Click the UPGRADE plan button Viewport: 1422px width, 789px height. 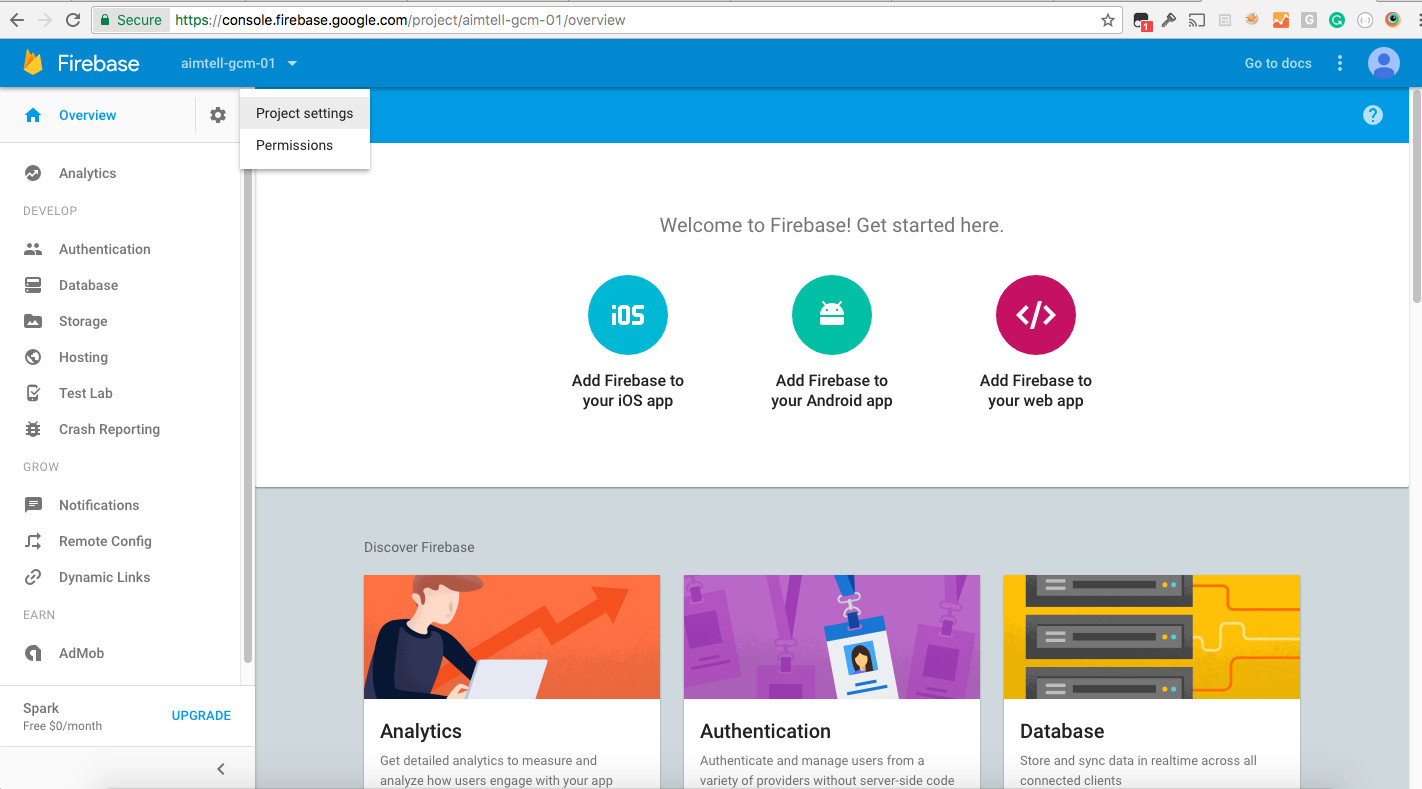click(x=201, y=716)
